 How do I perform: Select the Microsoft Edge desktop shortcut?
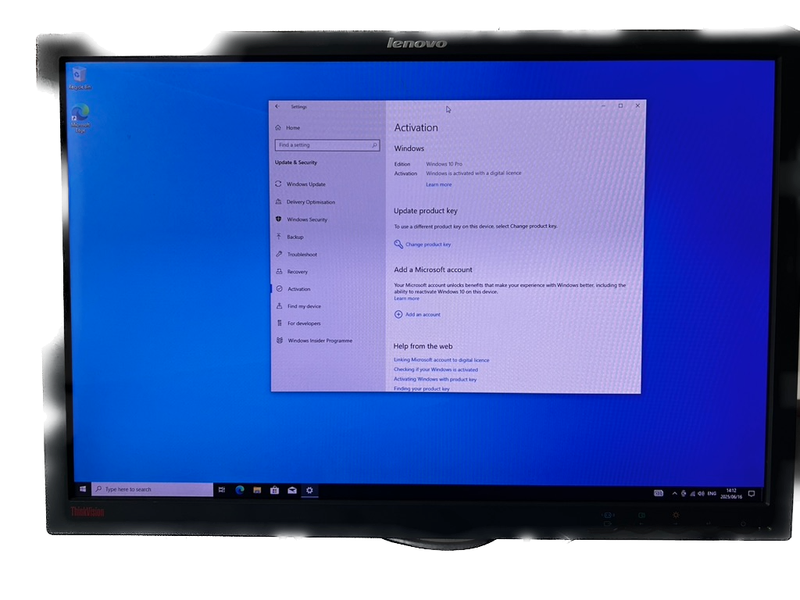tap(80, 118)
